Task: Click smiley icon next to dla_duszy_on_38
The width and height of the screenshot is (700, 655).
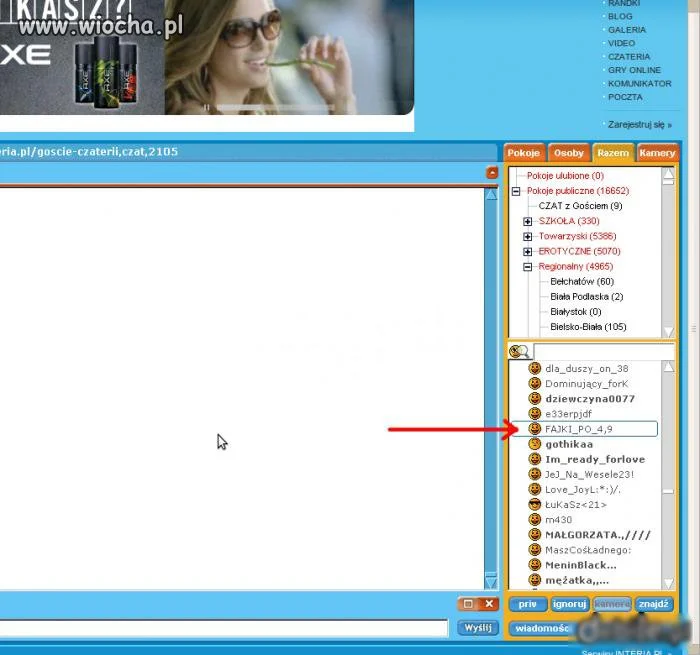Action: click(534, 368)
